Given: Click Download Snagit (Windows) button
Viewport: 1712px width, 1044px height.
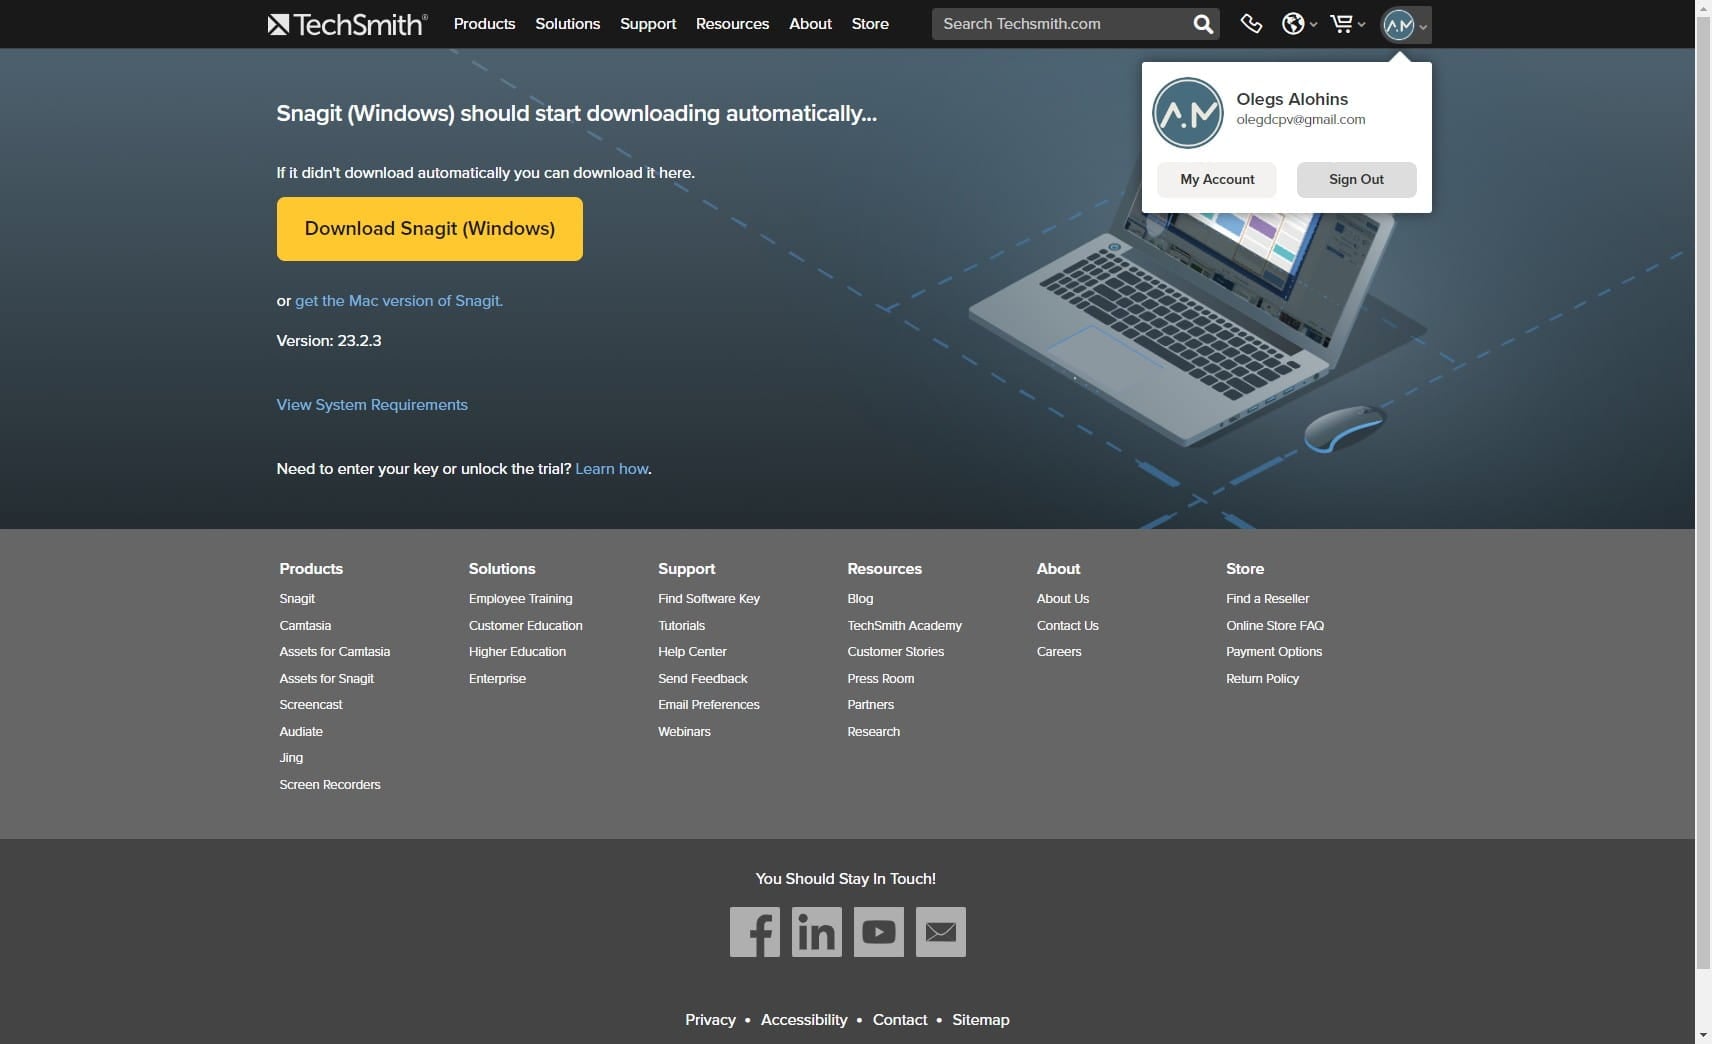Looking at the screenshot, I should coord(430,229).
